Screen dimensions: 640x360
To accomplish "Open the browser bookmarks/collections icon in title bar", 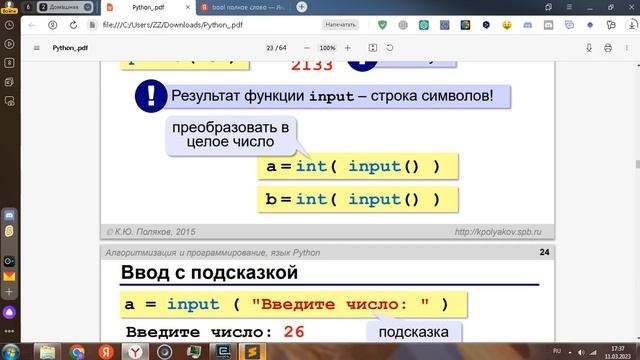I will 549,7.
